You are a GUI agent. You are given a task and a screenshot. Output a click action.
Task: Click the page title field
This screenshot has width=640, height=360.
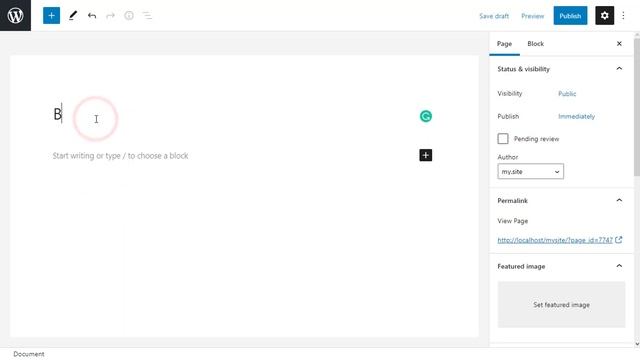click(242, 114)
